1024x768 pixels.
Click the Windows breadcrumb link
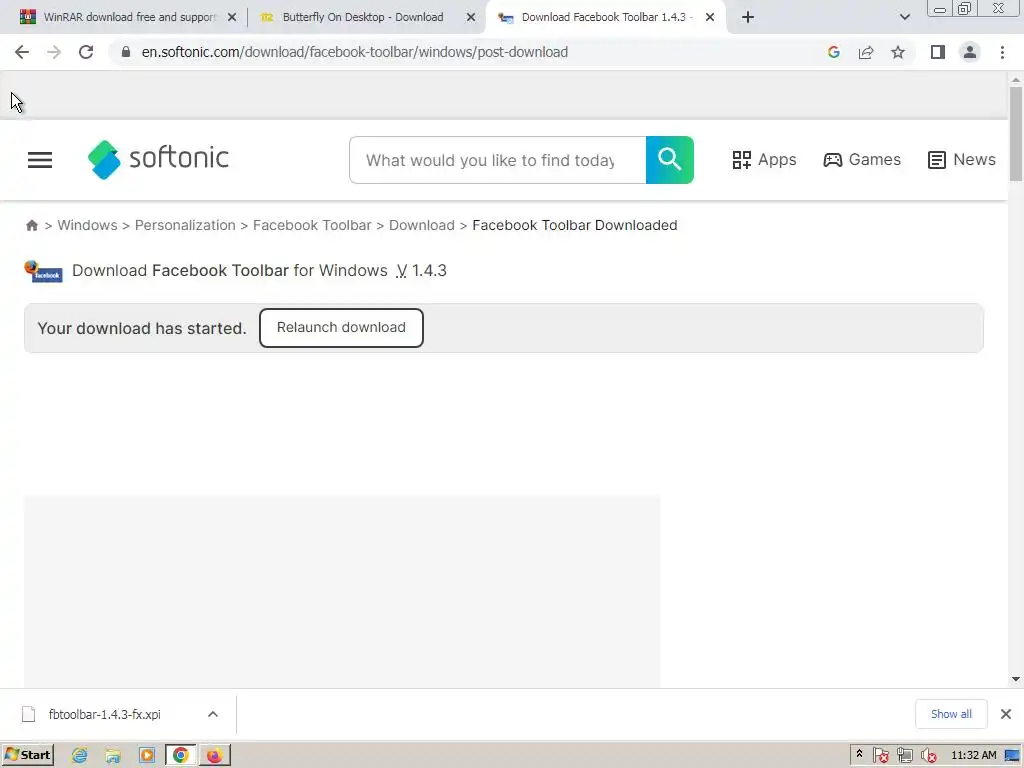[x=88, y=225]
